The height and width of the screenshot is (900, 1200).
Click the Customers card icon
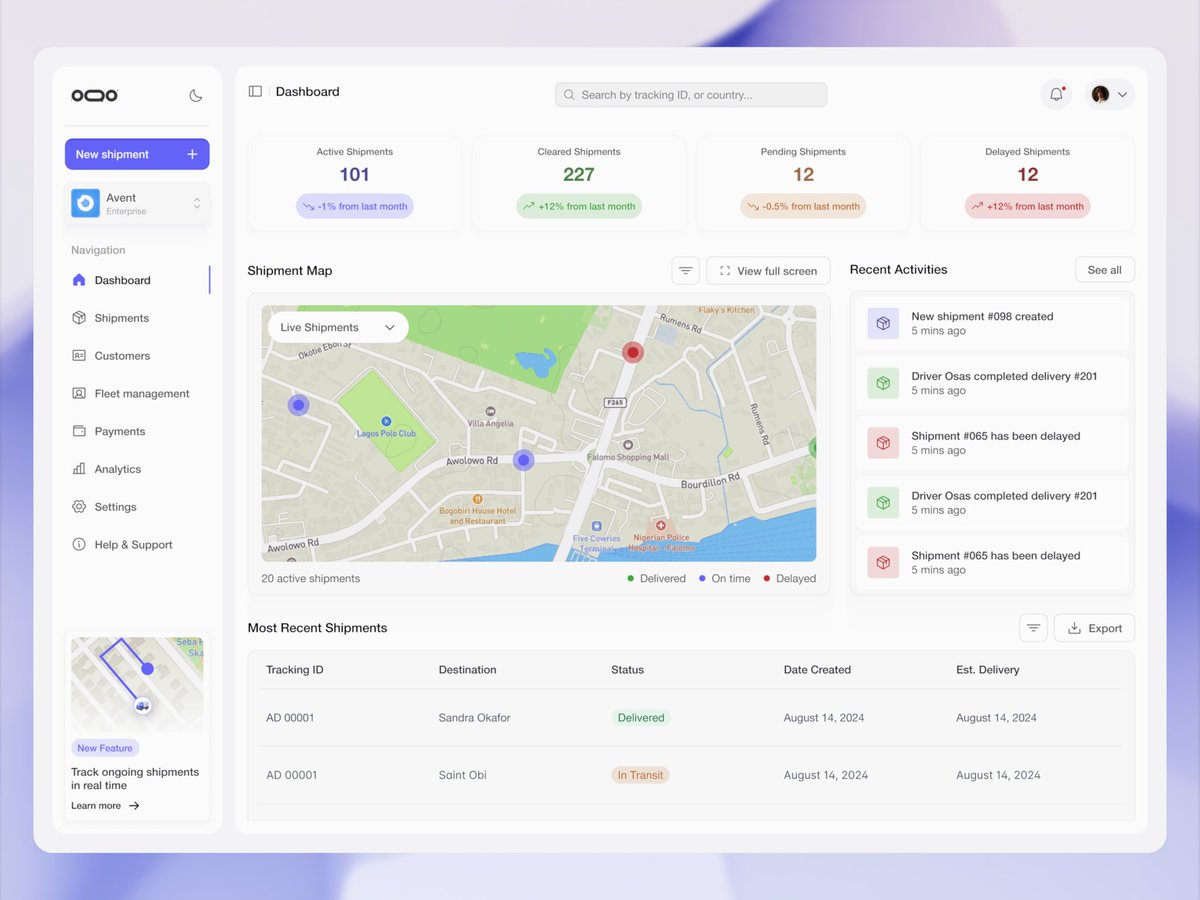pyautogui.click(x=79, y=356)
